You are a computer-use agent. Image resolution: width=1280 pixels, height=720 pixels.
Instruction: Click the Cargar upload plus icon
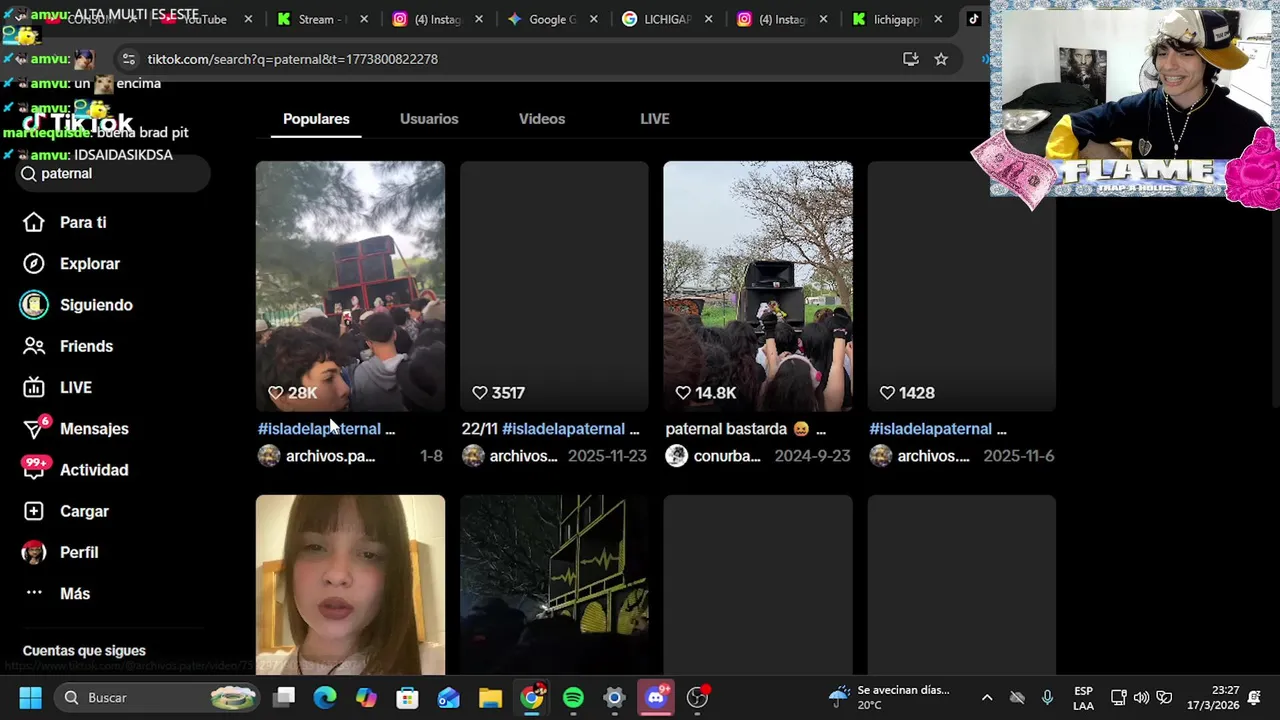34,511
